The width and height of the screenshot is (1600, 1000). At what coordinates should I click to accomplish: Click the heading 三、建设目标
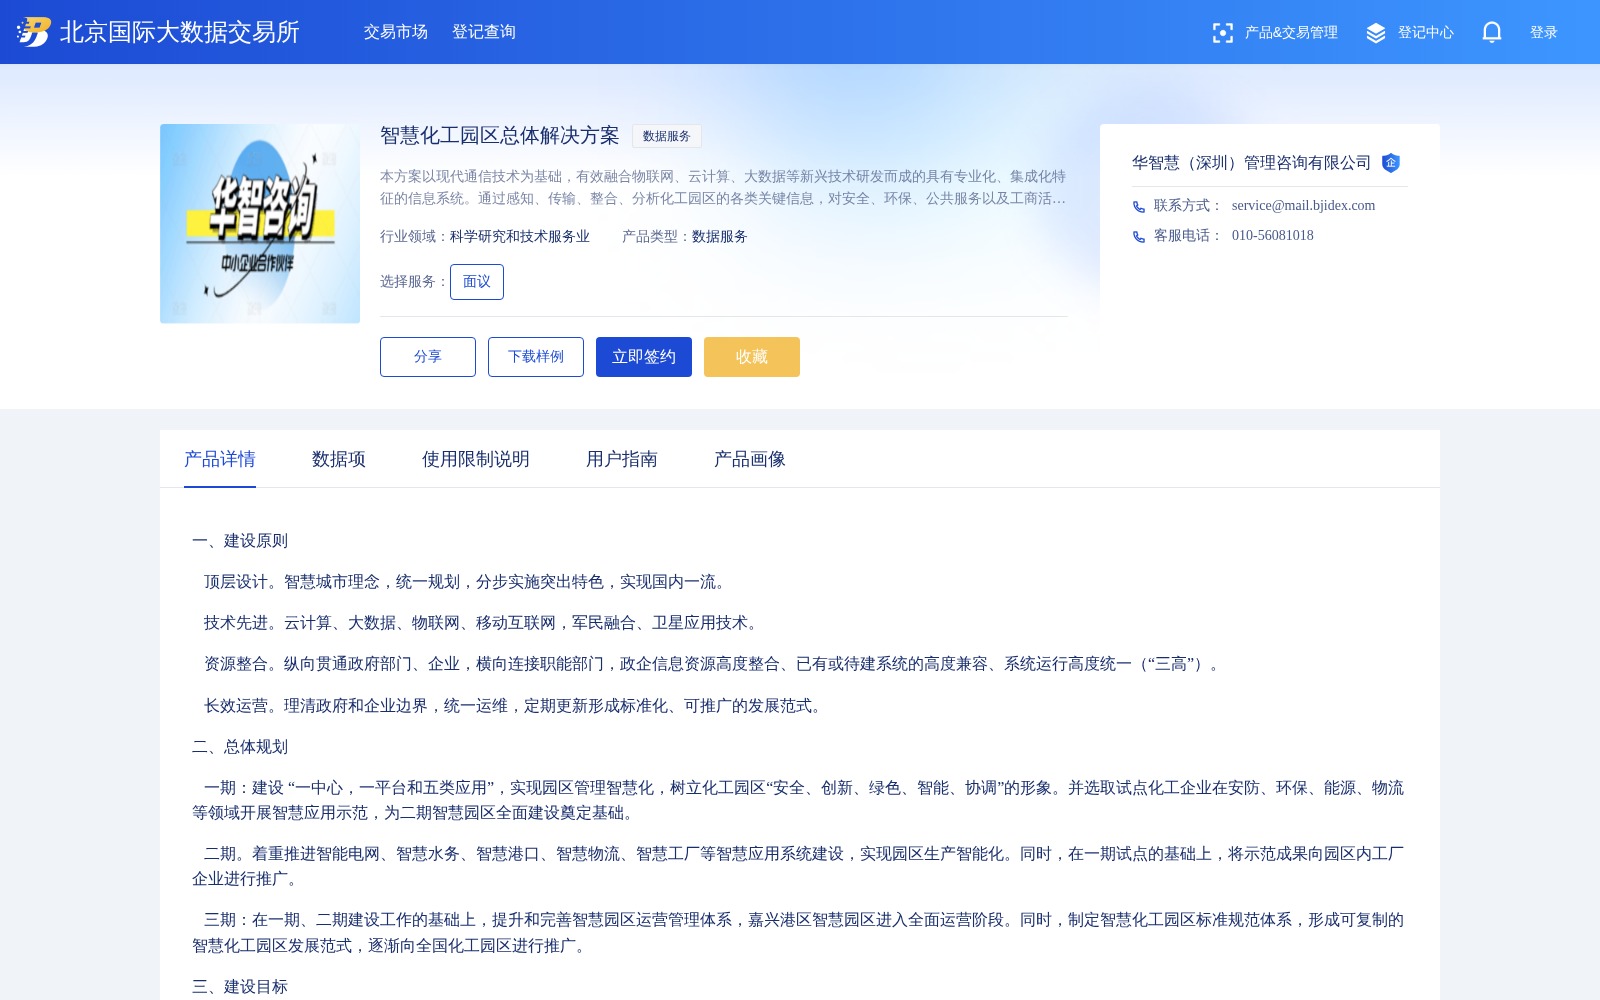click(x=240, y=987)
